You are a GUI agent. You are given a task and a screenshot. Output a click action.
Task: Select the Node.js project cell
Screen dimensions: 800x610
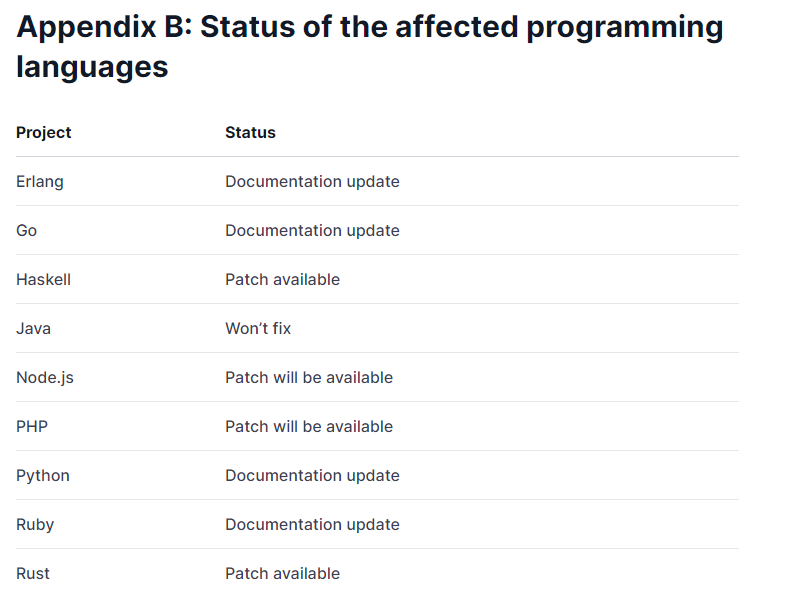point(45,377)
